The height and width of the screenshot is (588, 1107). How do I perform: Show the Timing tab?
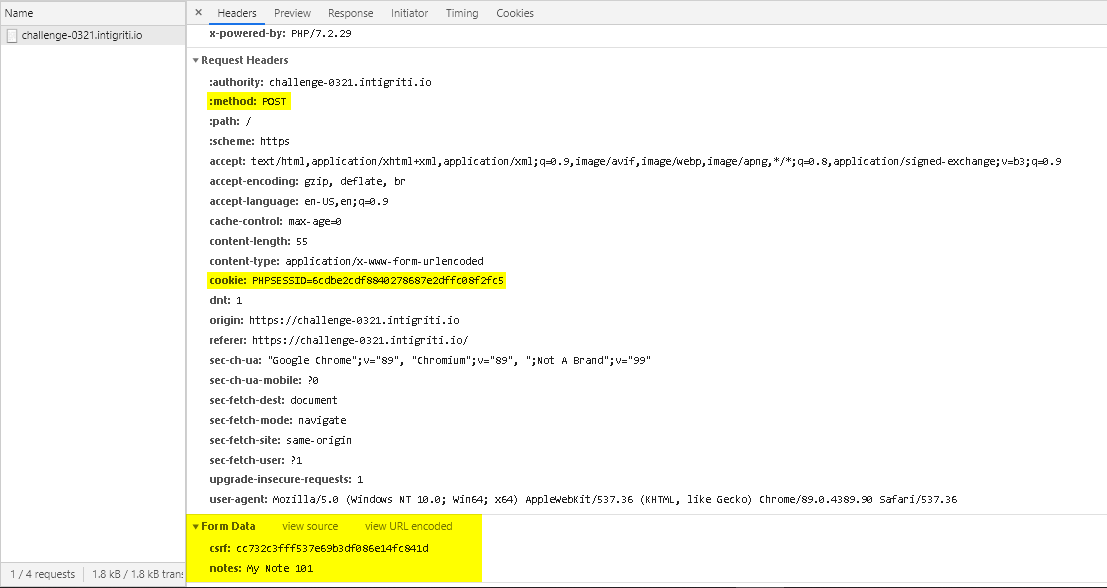click(461, 13)
